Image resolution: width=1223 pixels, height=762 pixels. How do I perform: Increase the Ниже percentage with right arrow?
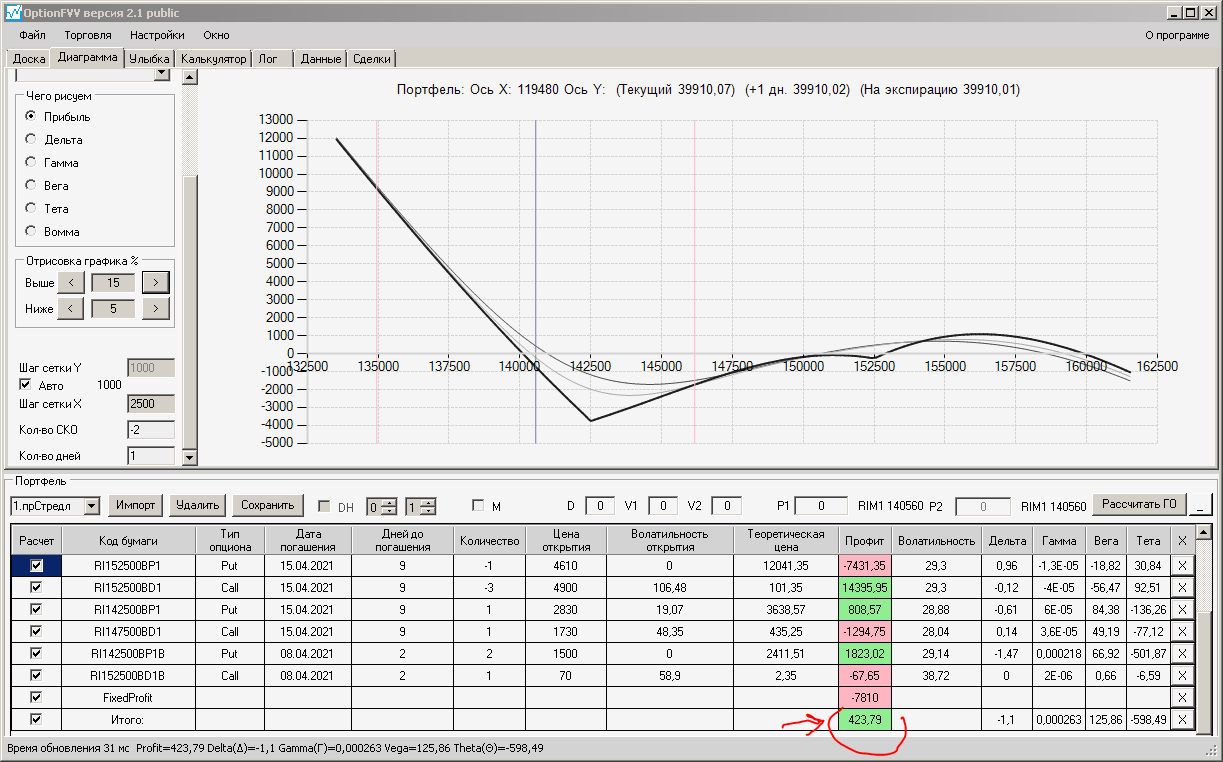pos(155,309)
